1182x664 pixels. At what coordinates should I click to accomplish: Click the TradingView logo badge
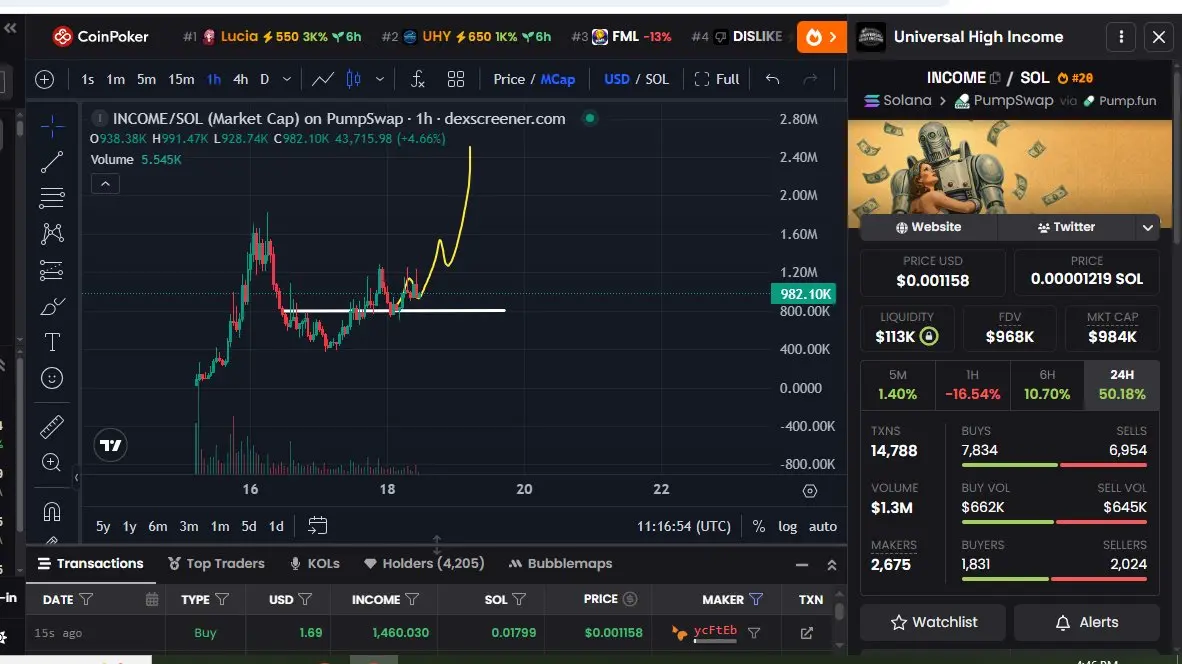[111, 445]
